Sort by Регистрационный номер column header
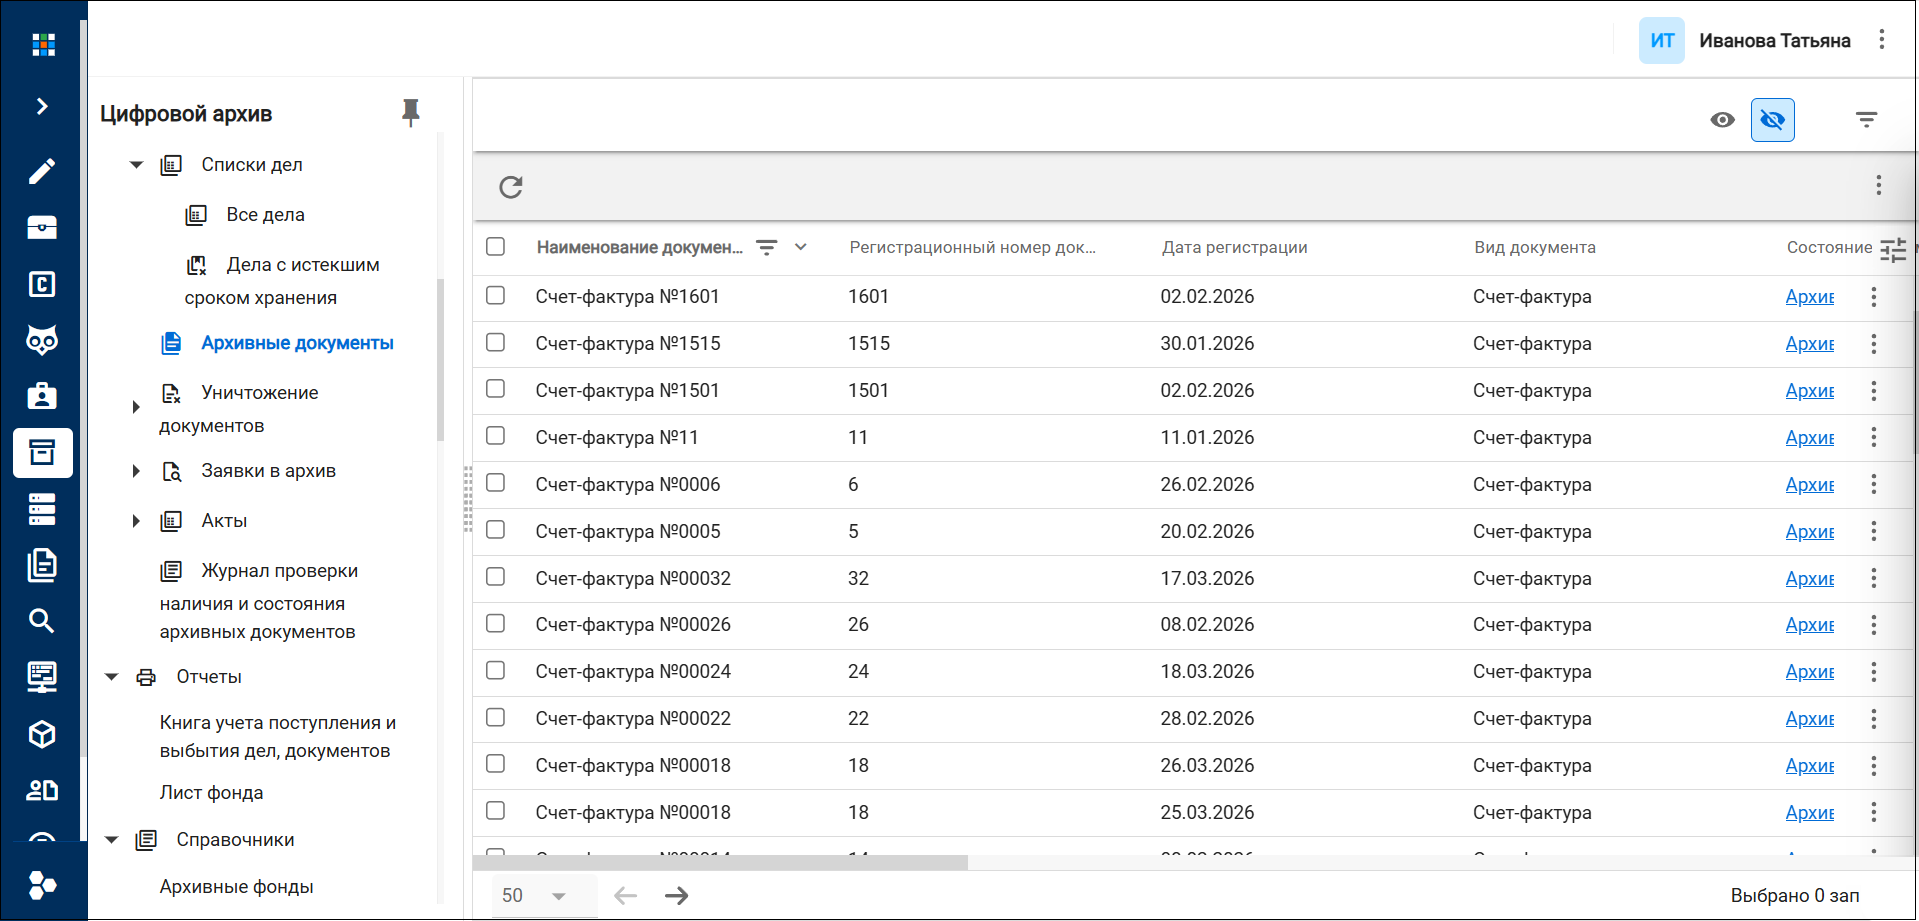This screenshot has height=921, width=1919. (972, 248)
